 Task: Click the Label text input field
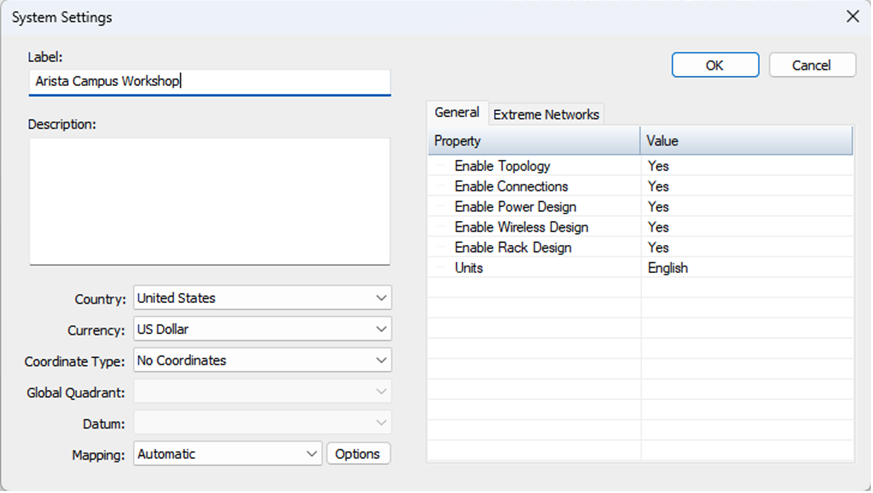pos(209,82)
